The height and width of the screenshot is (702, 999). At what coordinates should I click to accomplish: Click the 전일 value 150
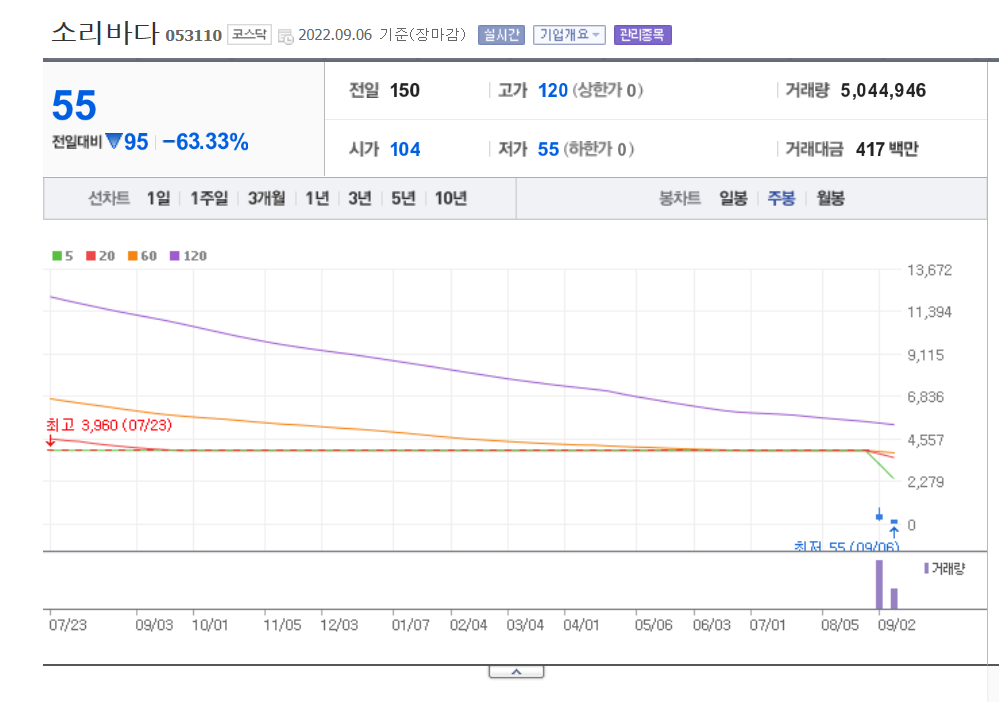(405, 90)
